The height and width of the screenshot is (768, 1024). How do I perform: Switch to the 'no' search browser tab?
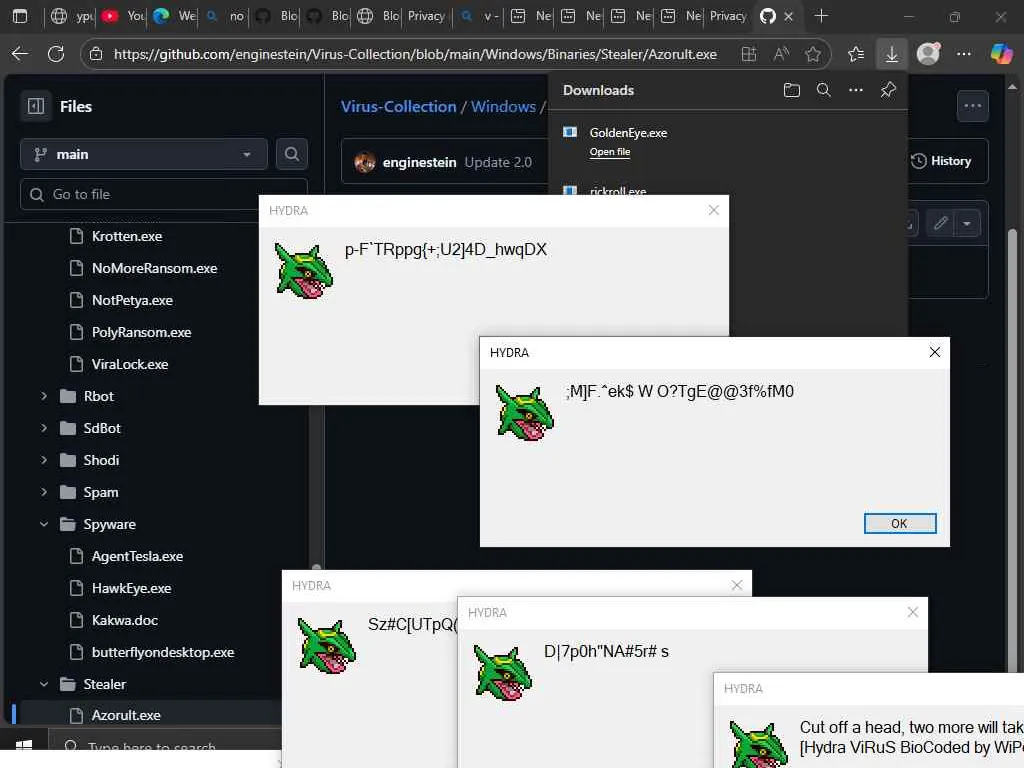[225, 16]
